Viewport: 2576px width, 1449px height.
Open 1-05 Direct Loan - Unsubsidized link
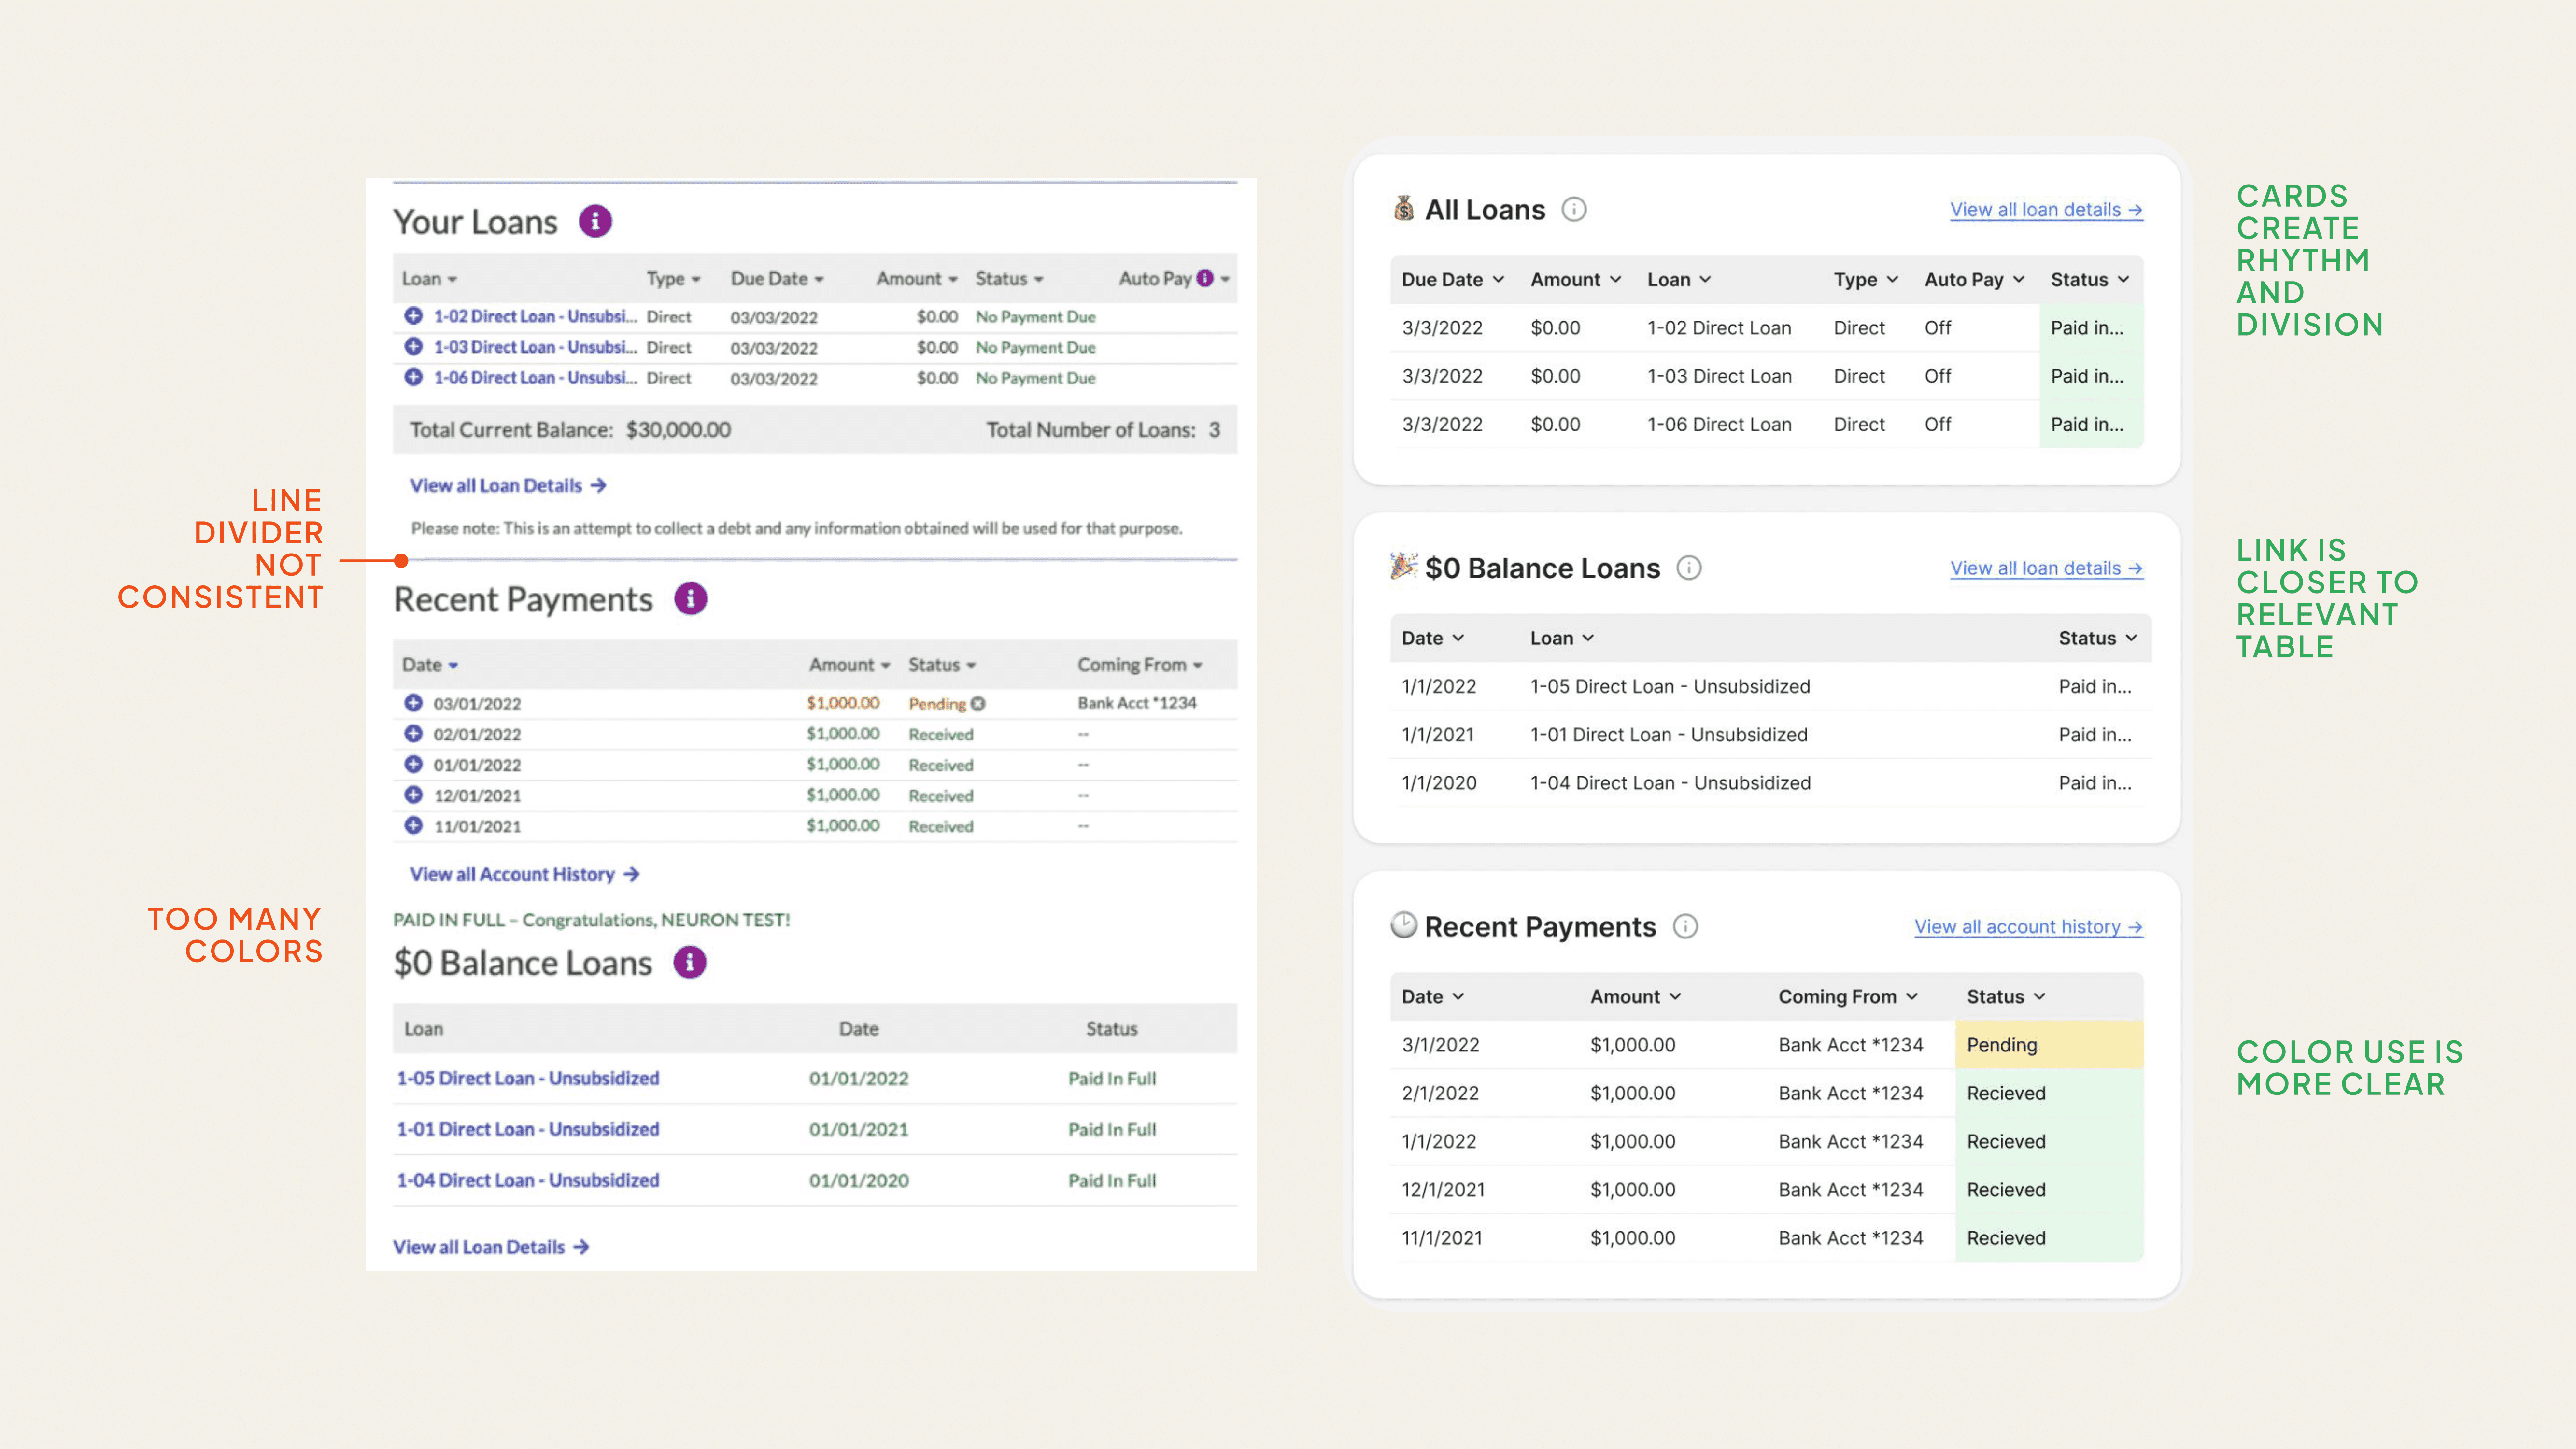click(x=528, y=1078)
